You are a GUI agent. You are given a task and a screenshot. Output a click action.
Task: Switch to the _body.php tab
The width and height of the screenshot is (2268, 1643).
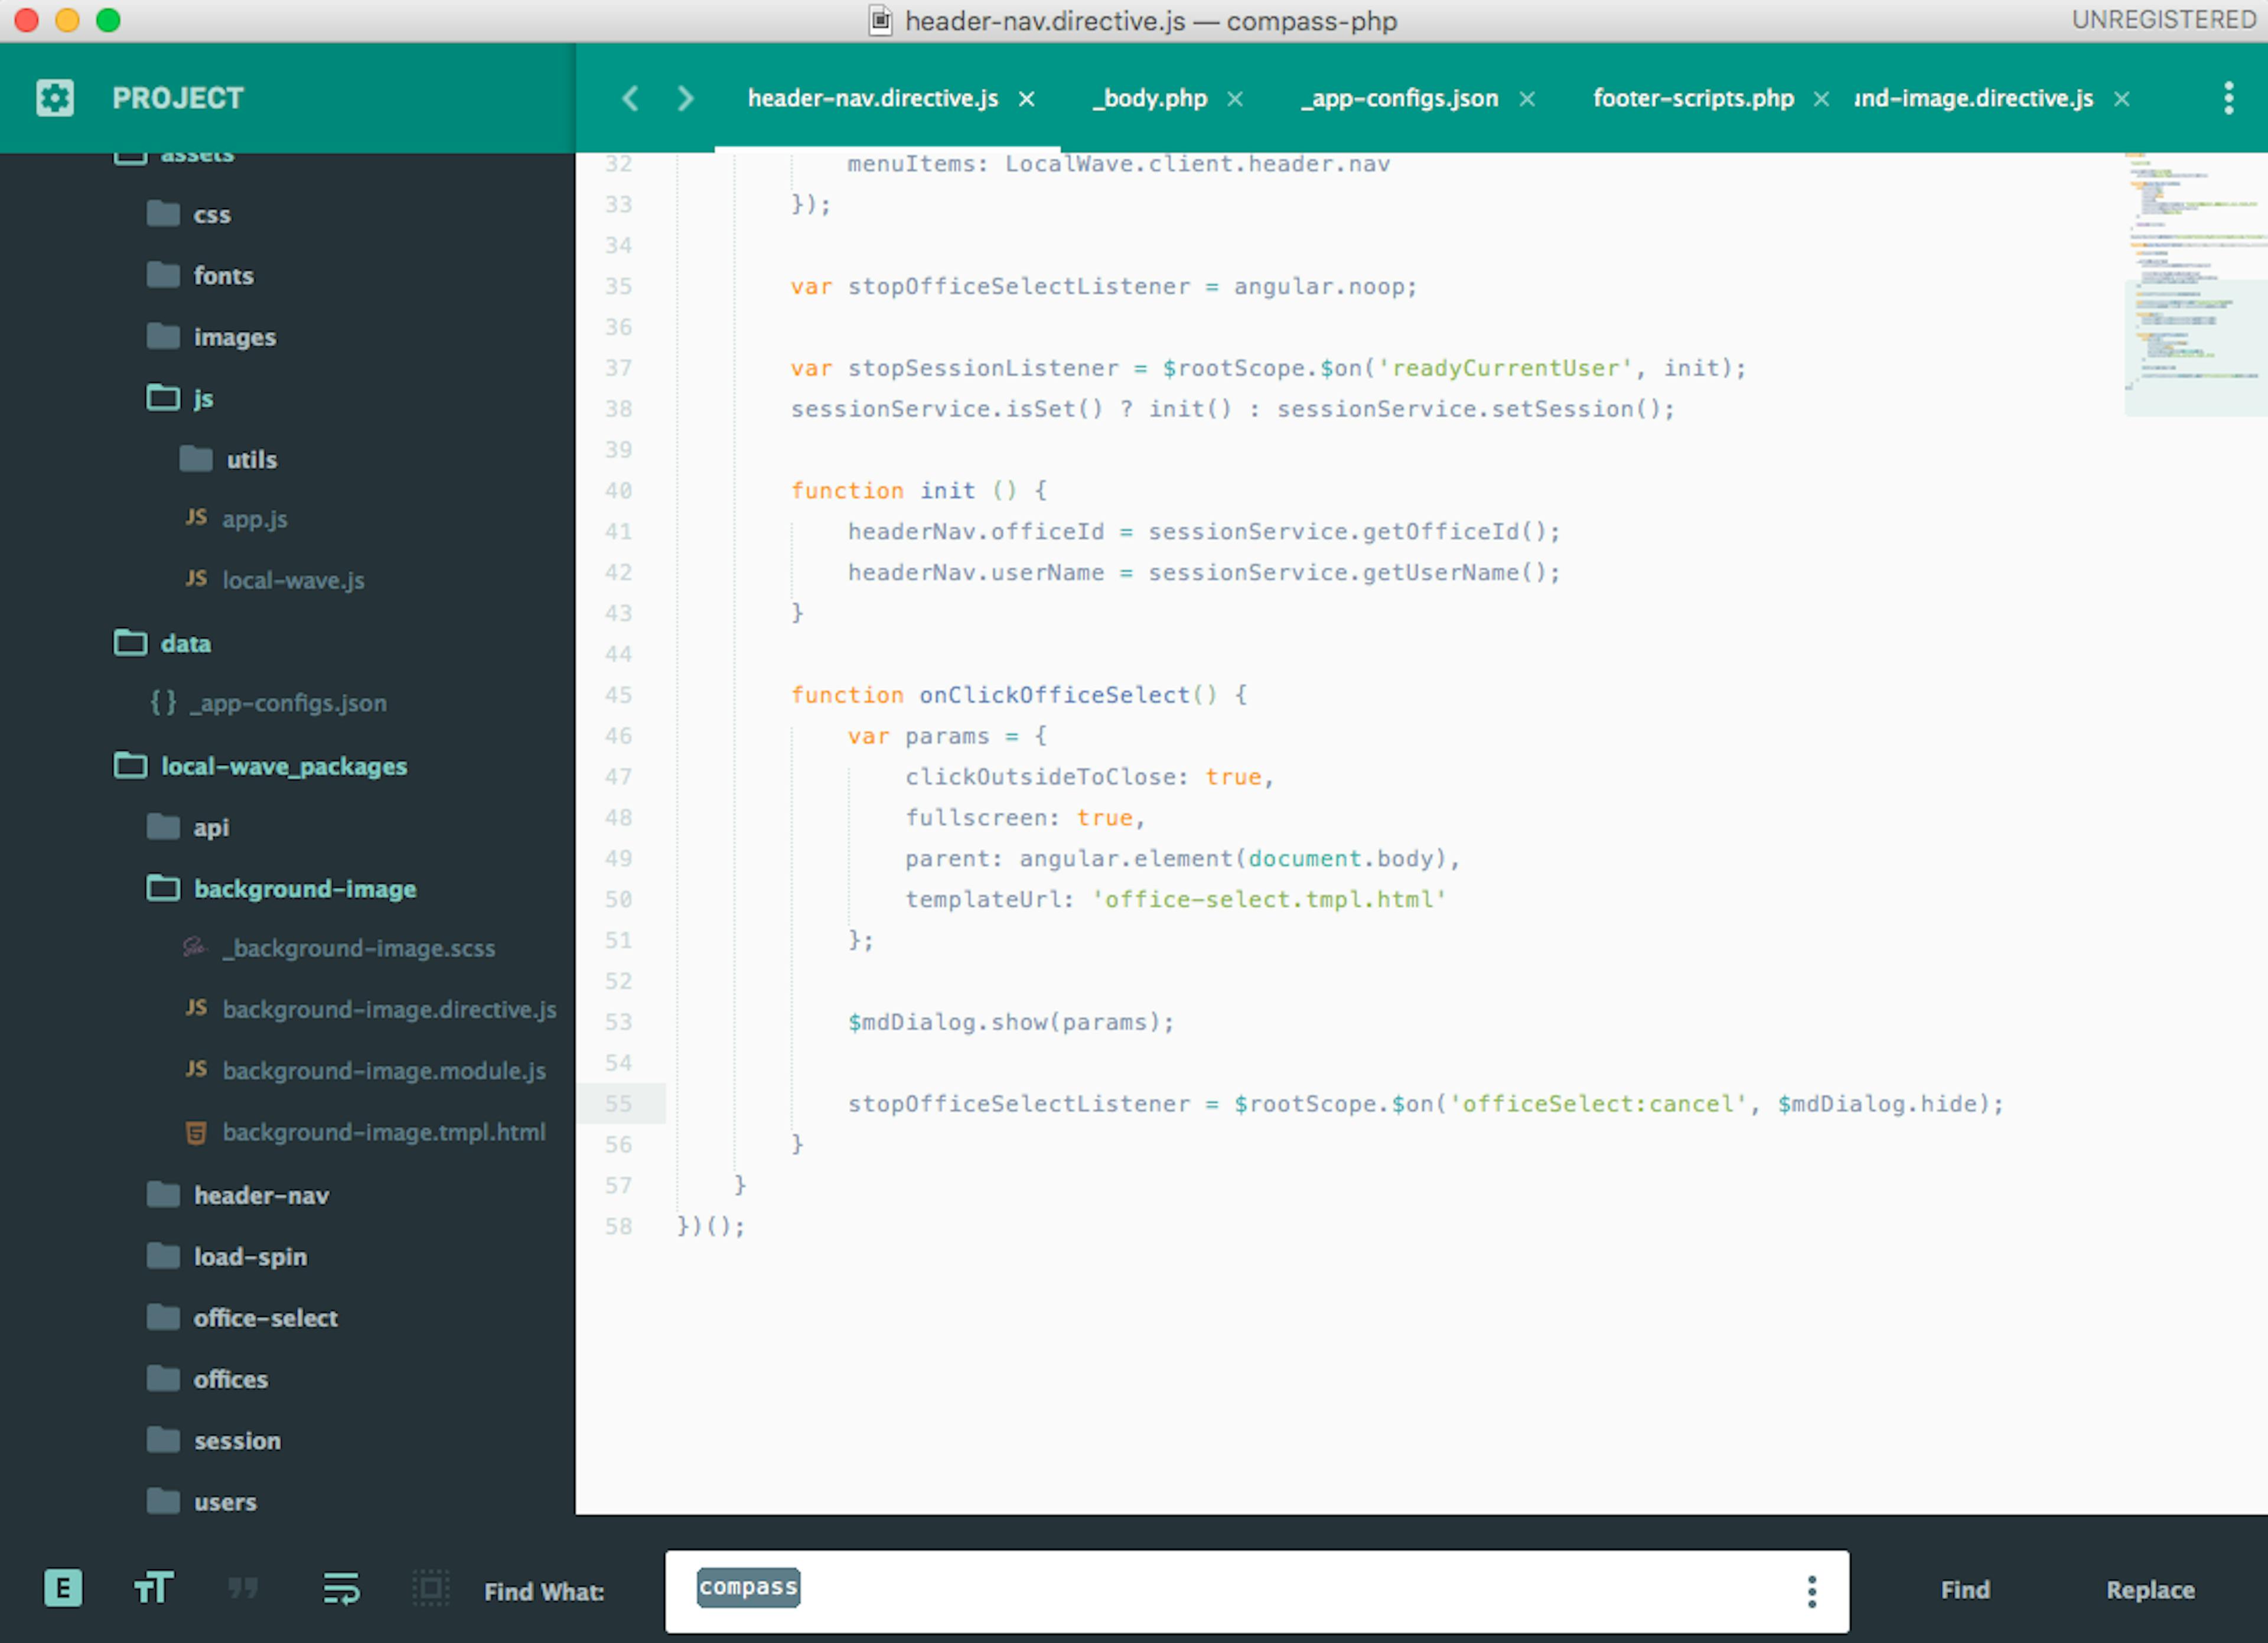click(x=1149, y=98)
